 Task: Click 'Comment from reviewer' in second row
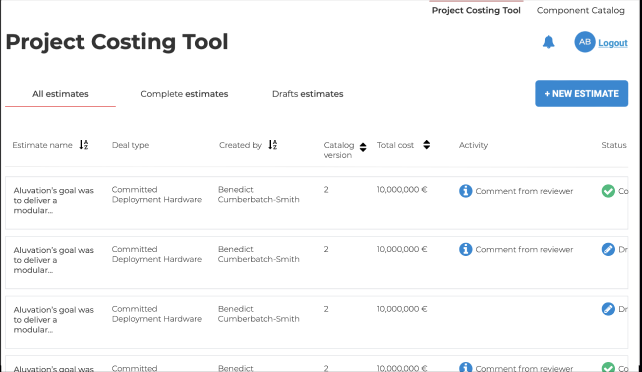(524, 250)
